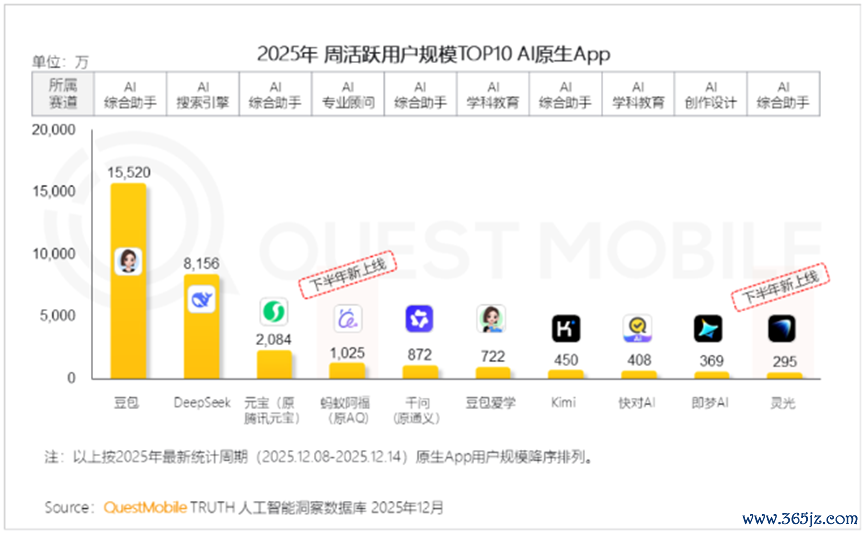
Task: Open the www.365jz.com watermark link
Action: click(800, 519)
